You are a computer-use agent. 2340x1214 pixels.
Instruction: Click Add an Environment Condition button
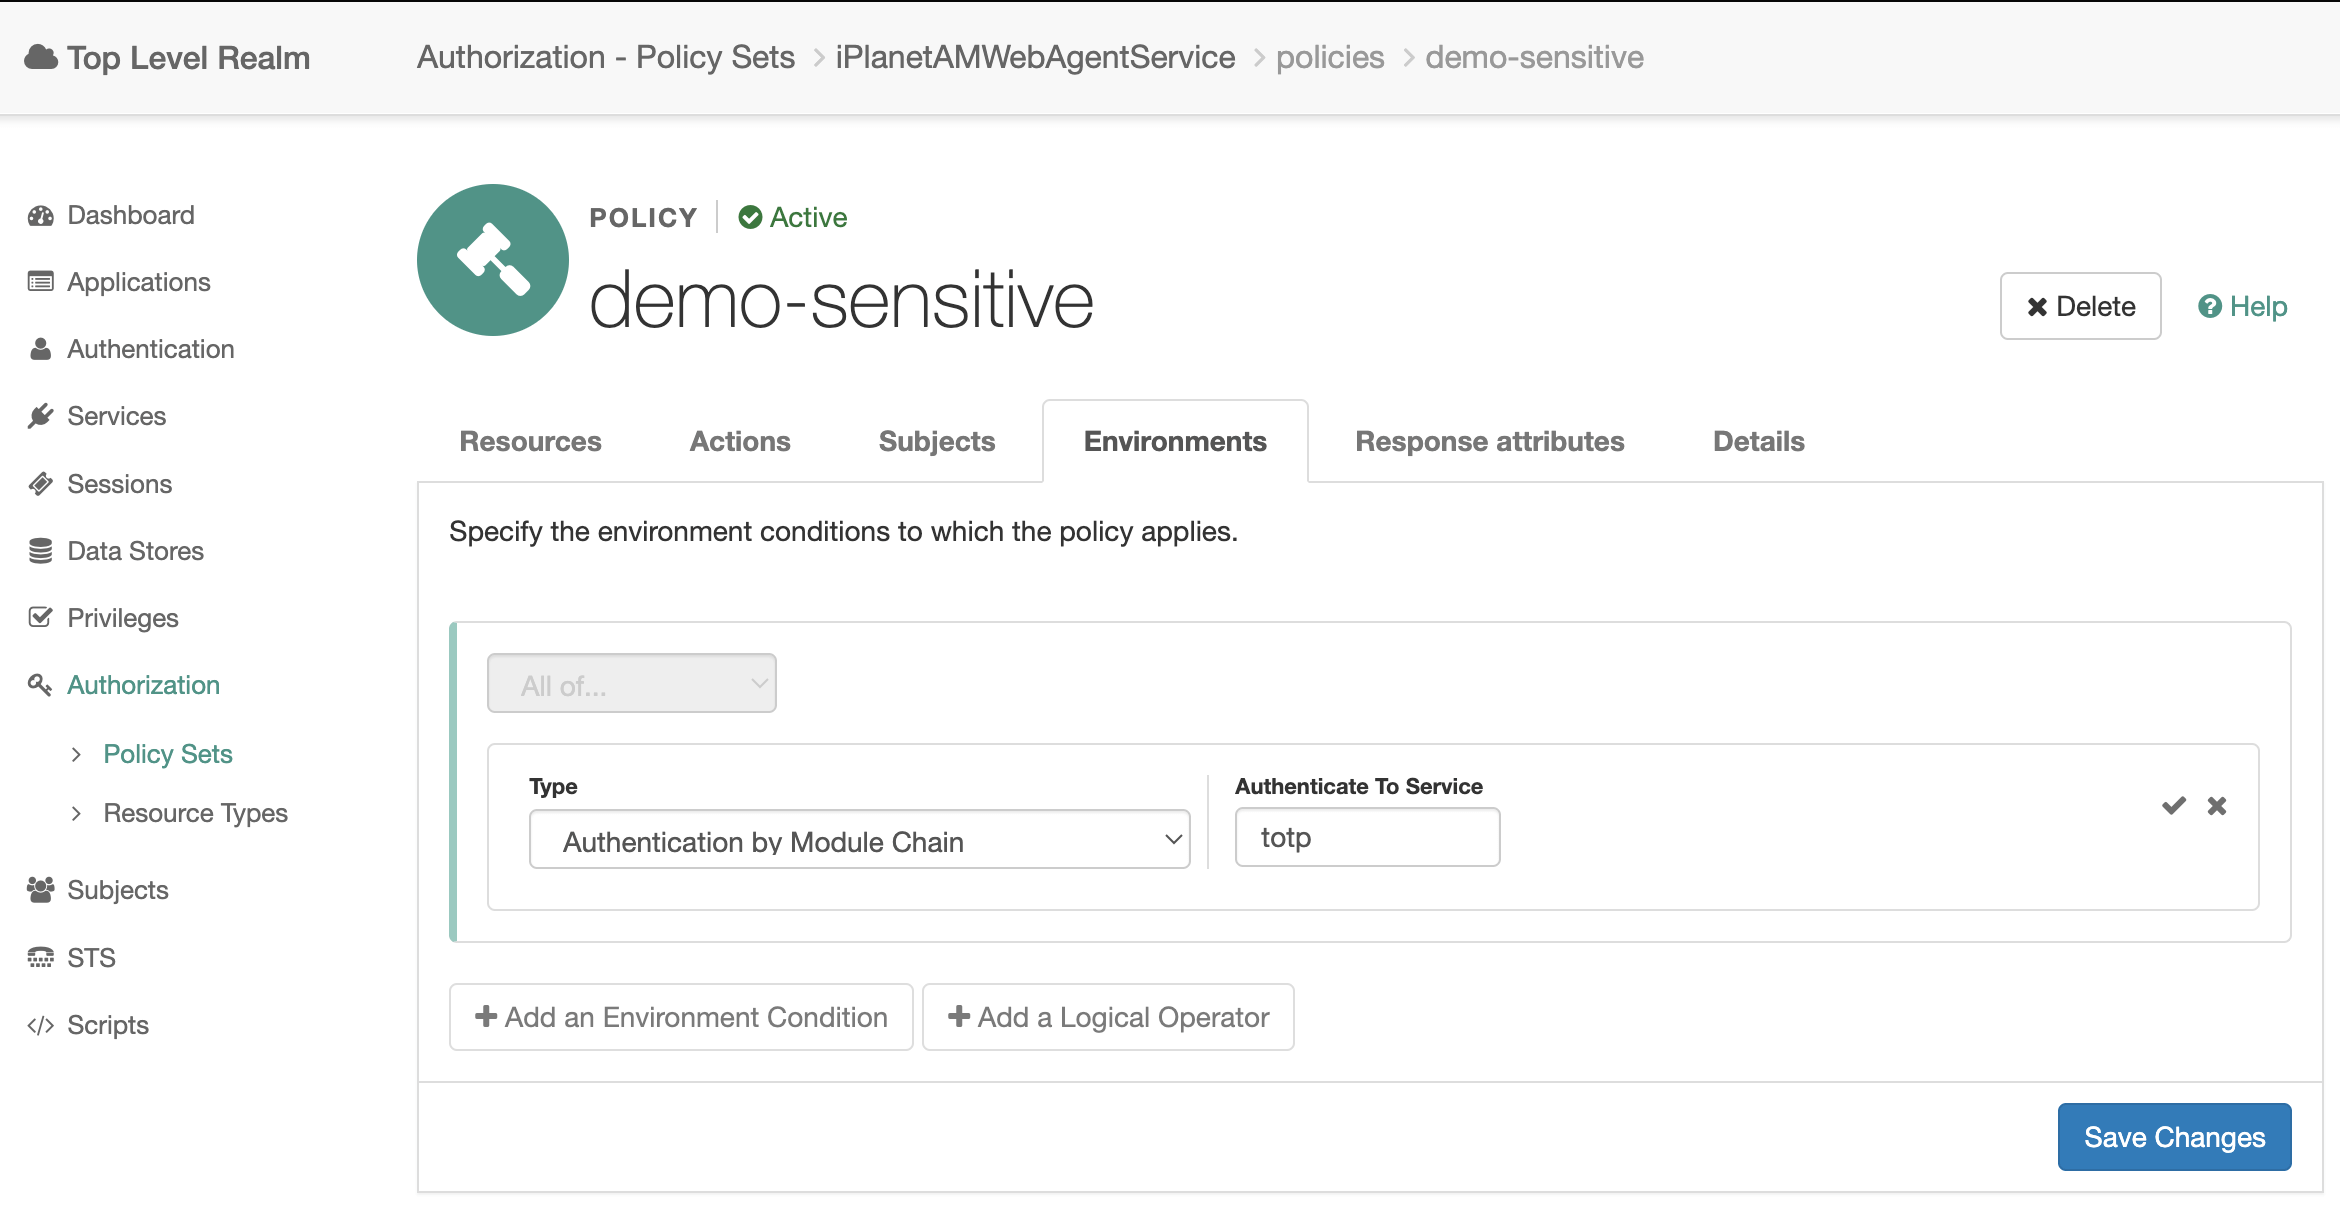[681, 1017]
